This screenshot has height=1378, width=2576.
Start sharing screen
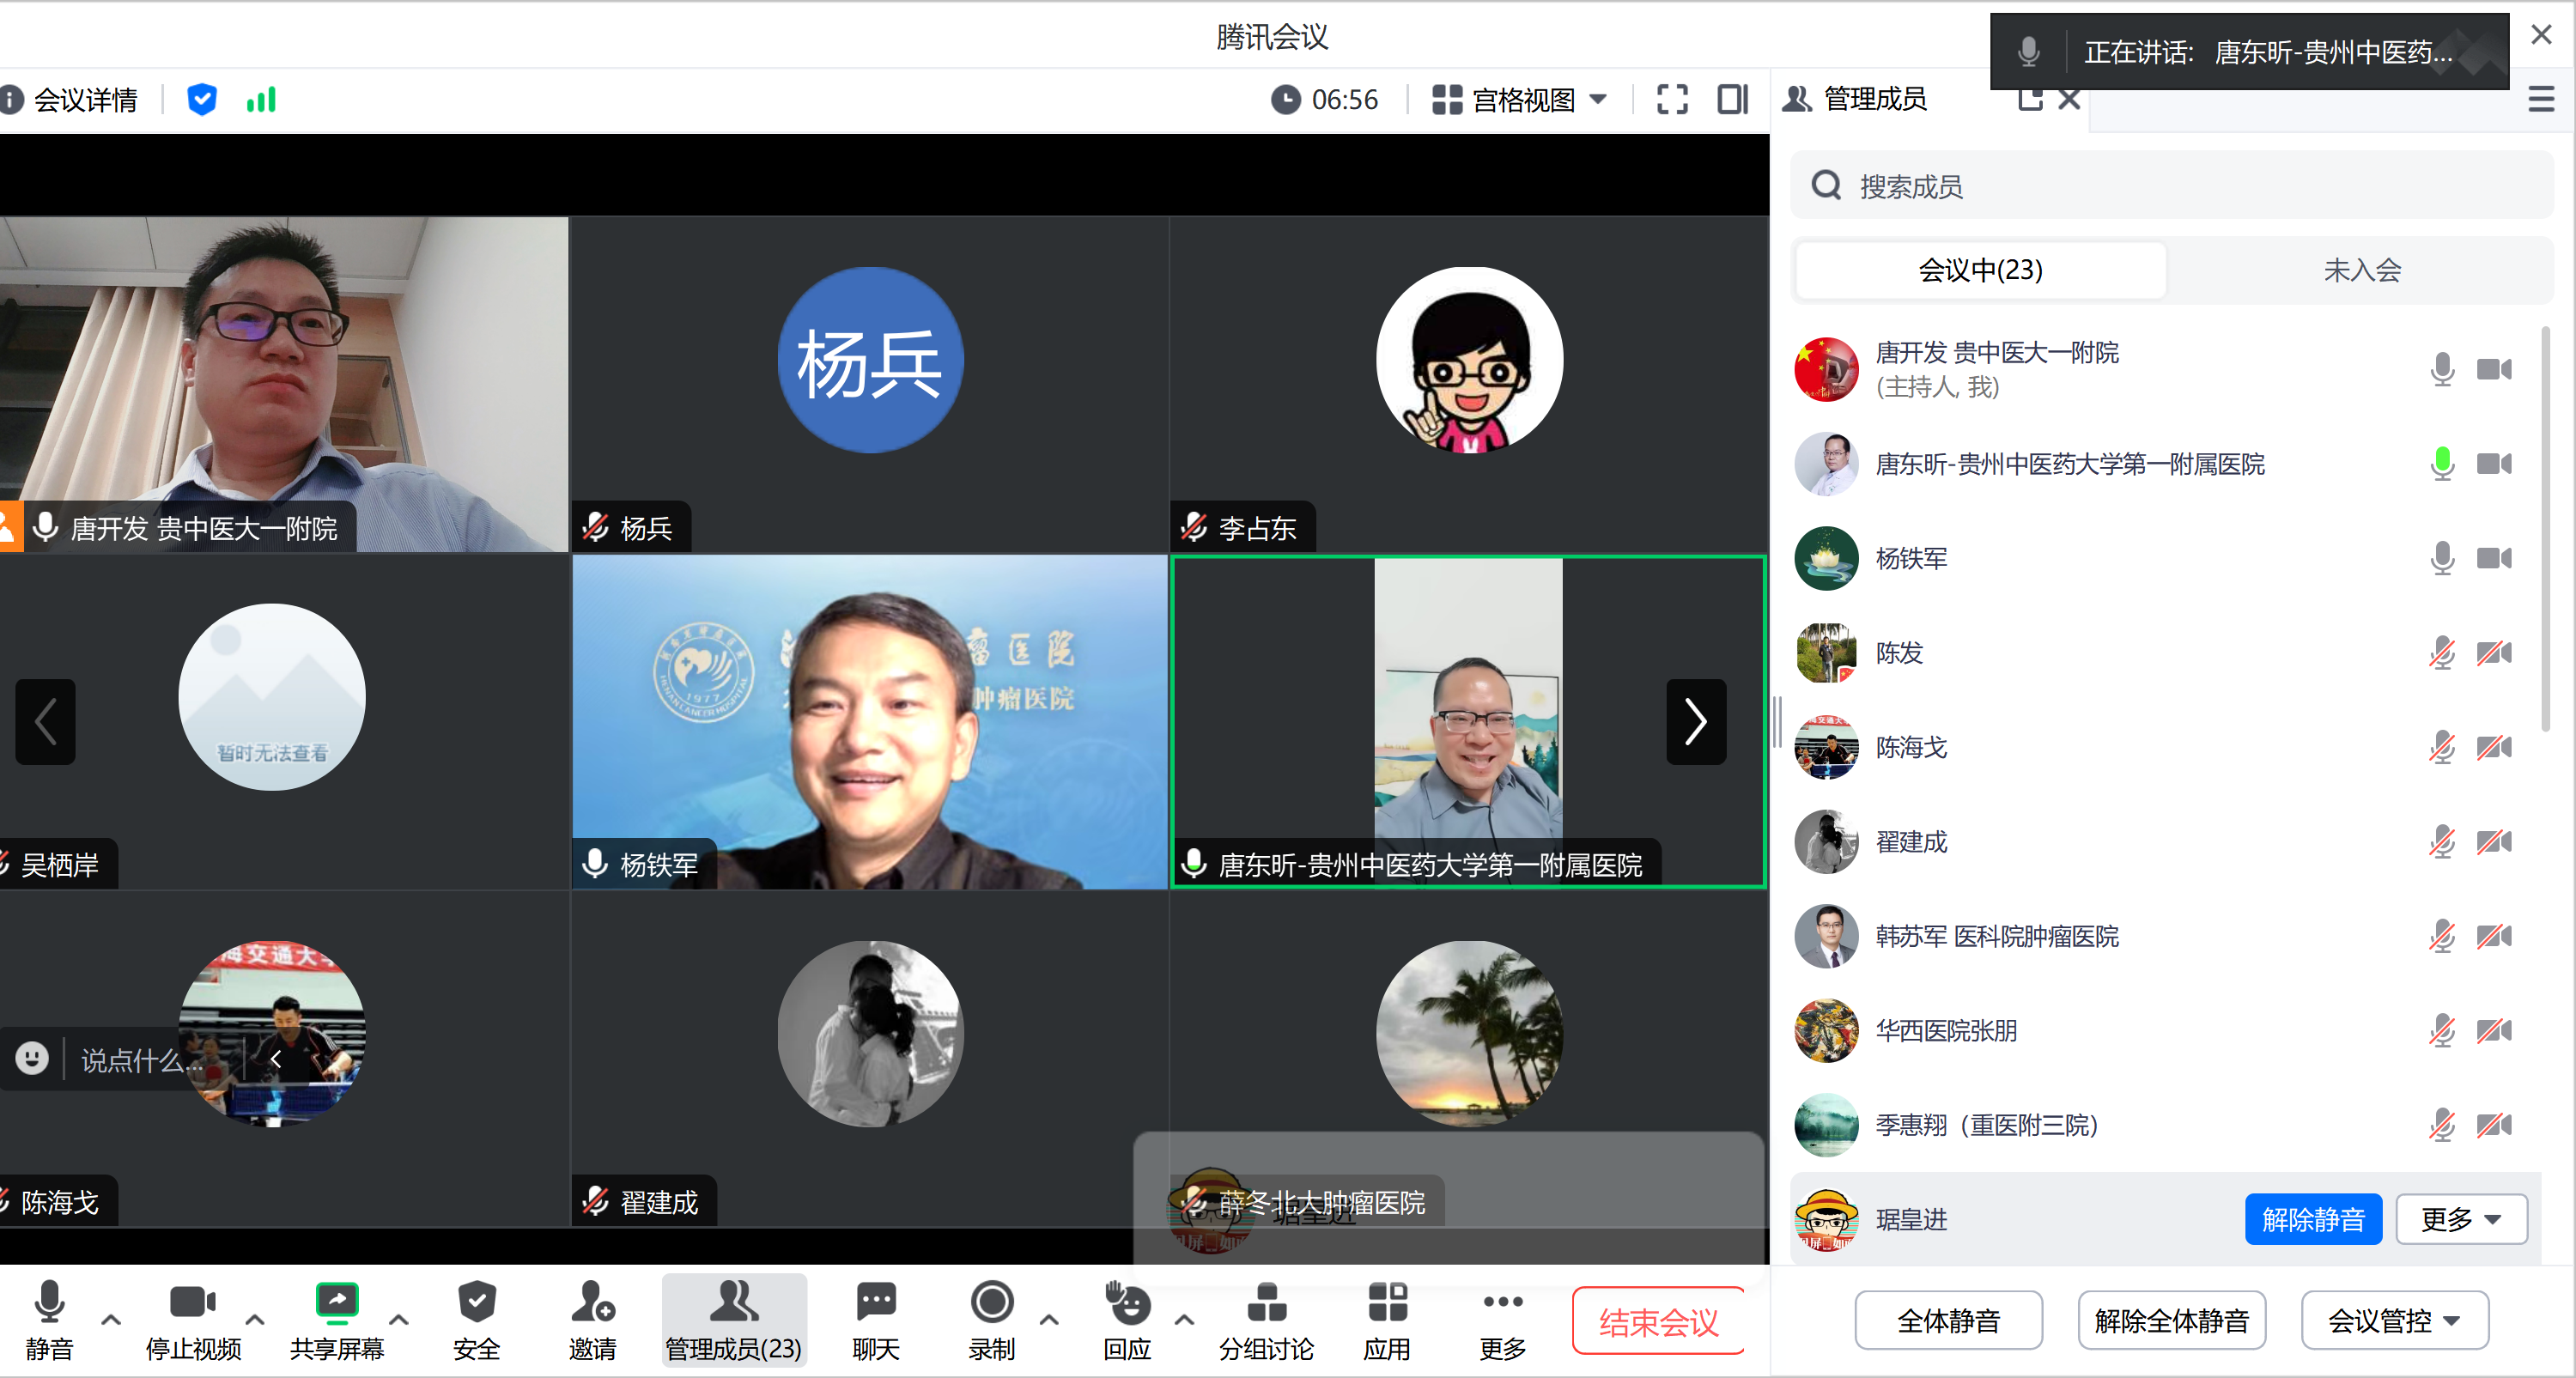(x=337, y=1320)
